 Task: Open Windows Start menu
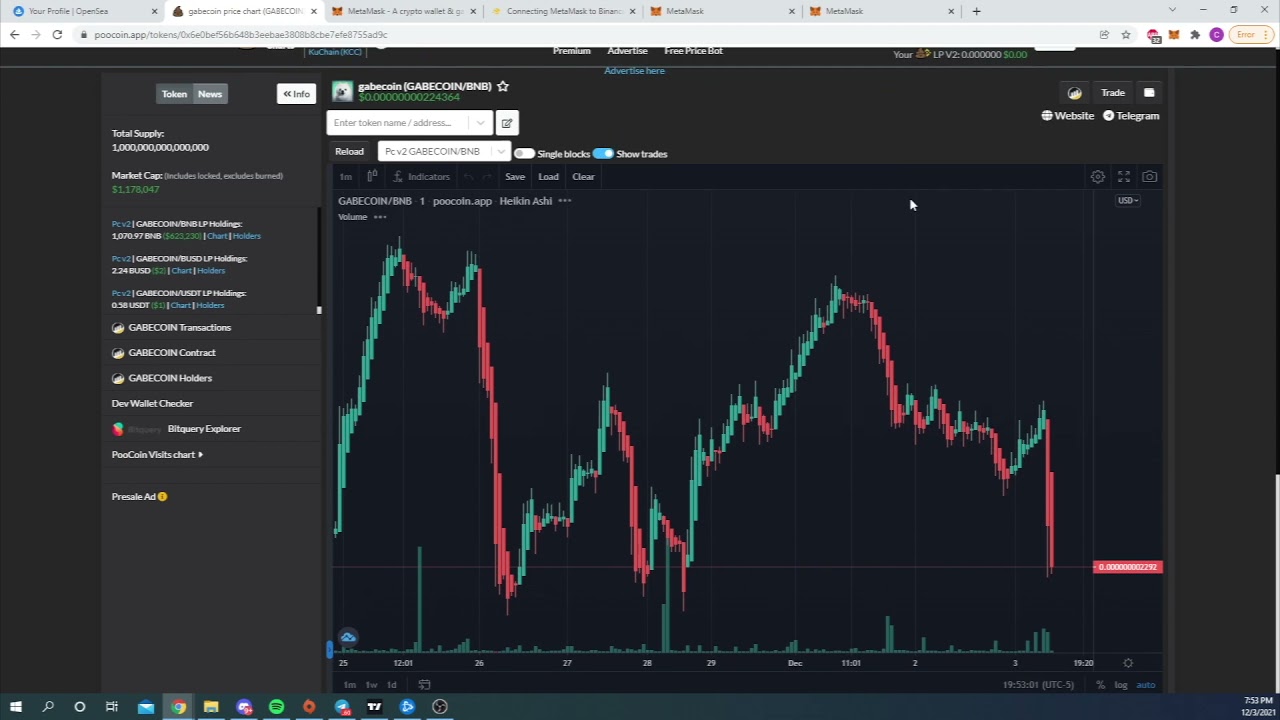(15, 707)
